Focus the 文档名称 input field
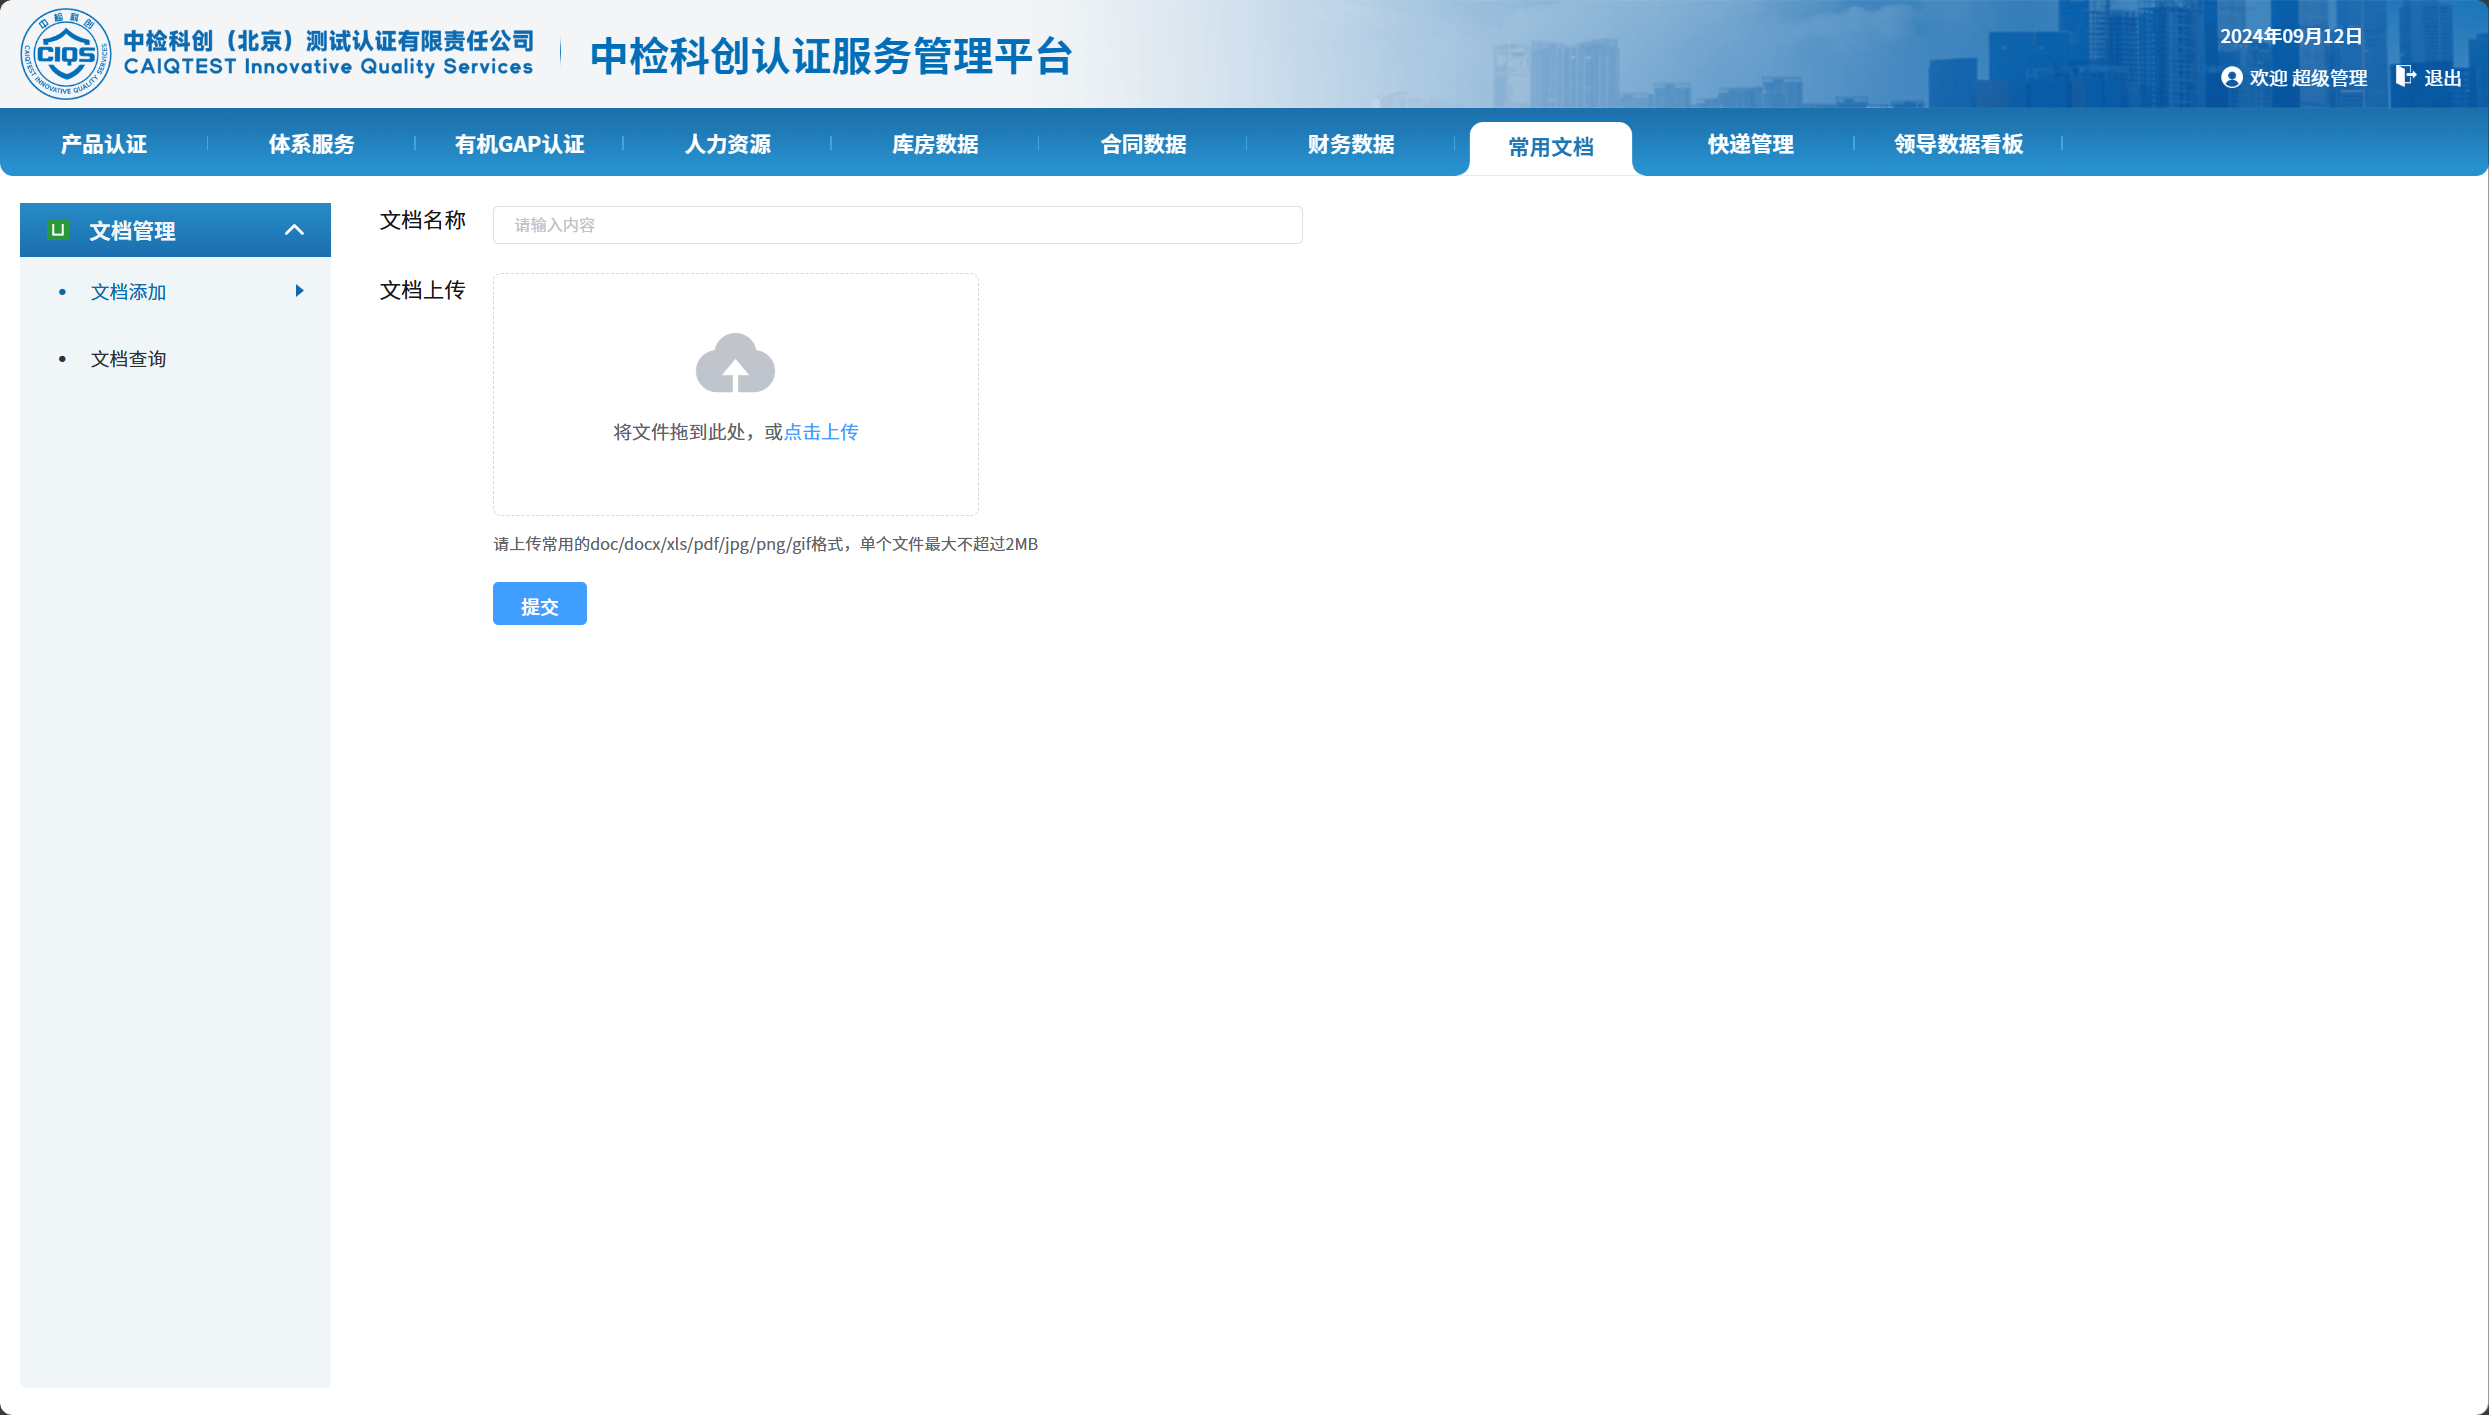Screen dimensions: 2489x1415 click(x=897, y=225)
